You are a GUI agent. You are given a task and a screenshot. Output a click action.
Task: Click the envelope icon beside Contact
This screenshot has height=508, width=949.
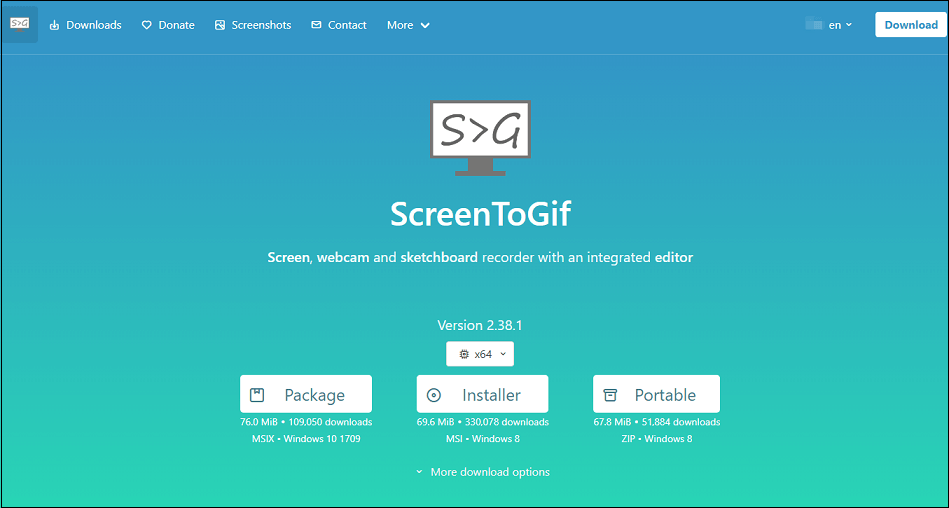point(317,25)
